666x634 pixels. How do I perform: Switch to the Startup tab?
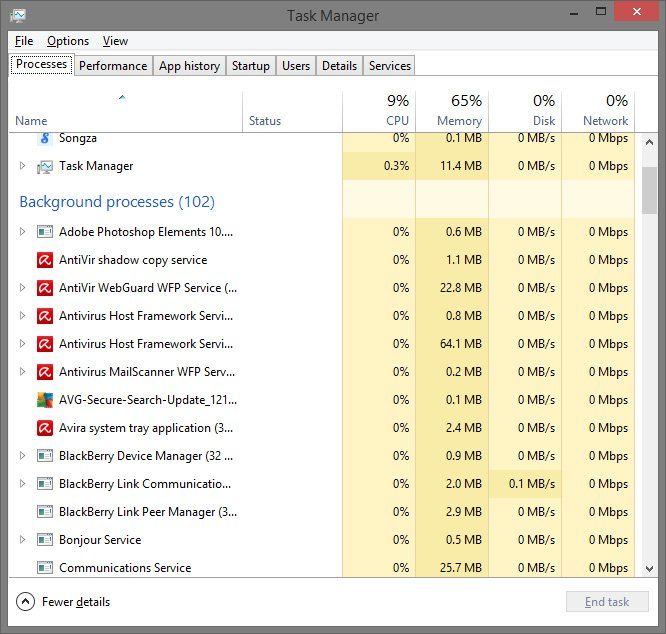[251, 66]
